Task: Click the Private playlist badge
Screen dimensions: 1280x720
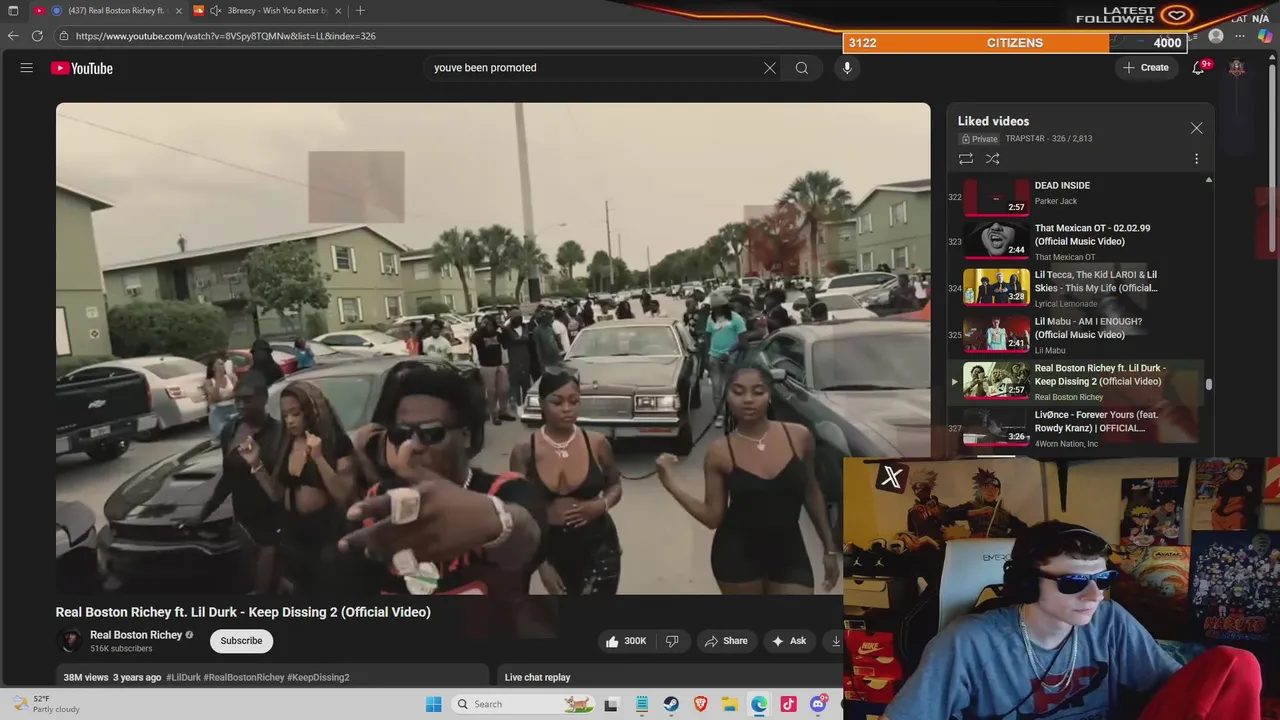Action: coord(980,139)
